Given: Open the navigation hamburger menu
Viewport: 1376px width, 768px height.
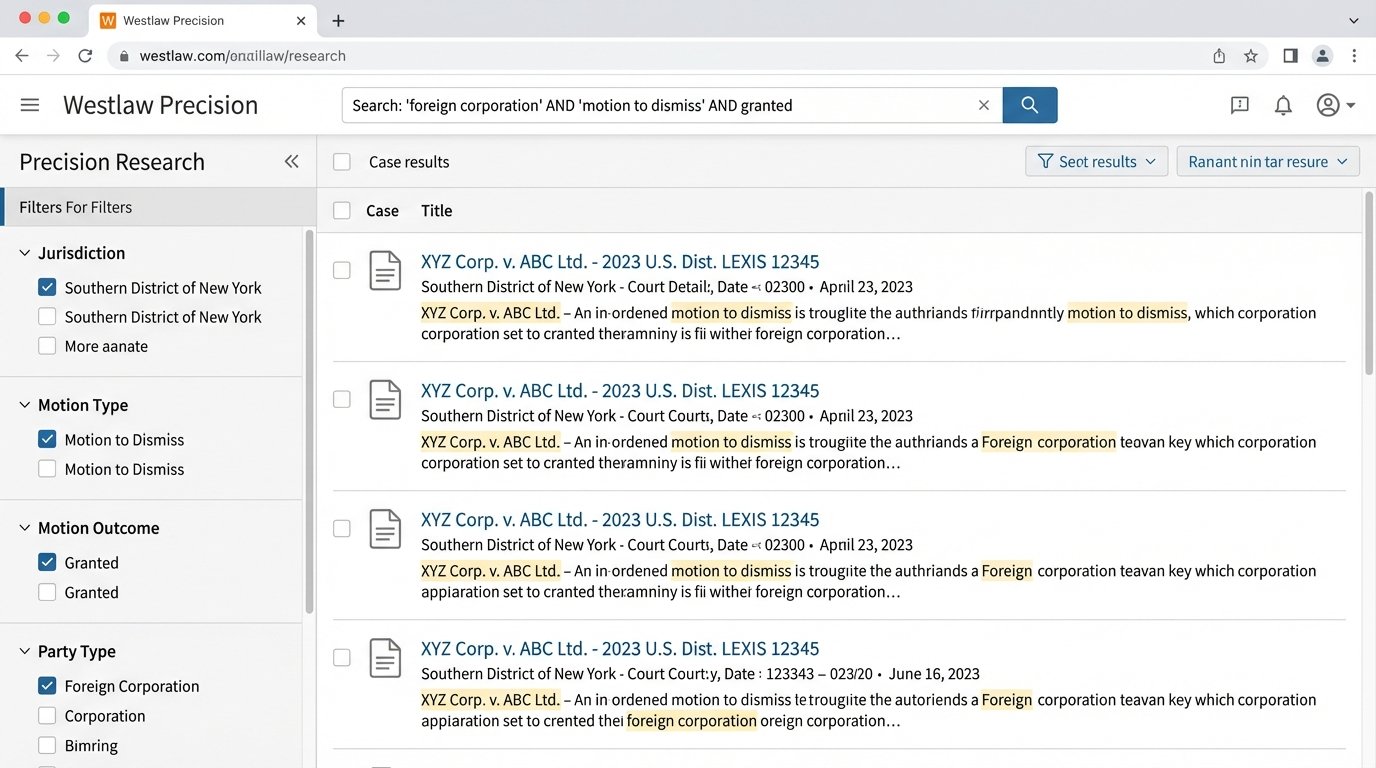Looking at the screenshot, I should (x=30, y=104).
